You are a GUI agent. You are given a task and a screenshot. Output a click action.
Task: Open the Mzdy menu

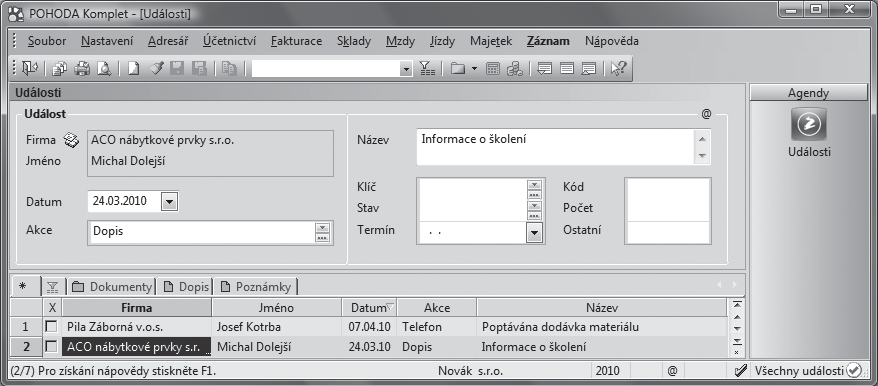coord(400,41)
